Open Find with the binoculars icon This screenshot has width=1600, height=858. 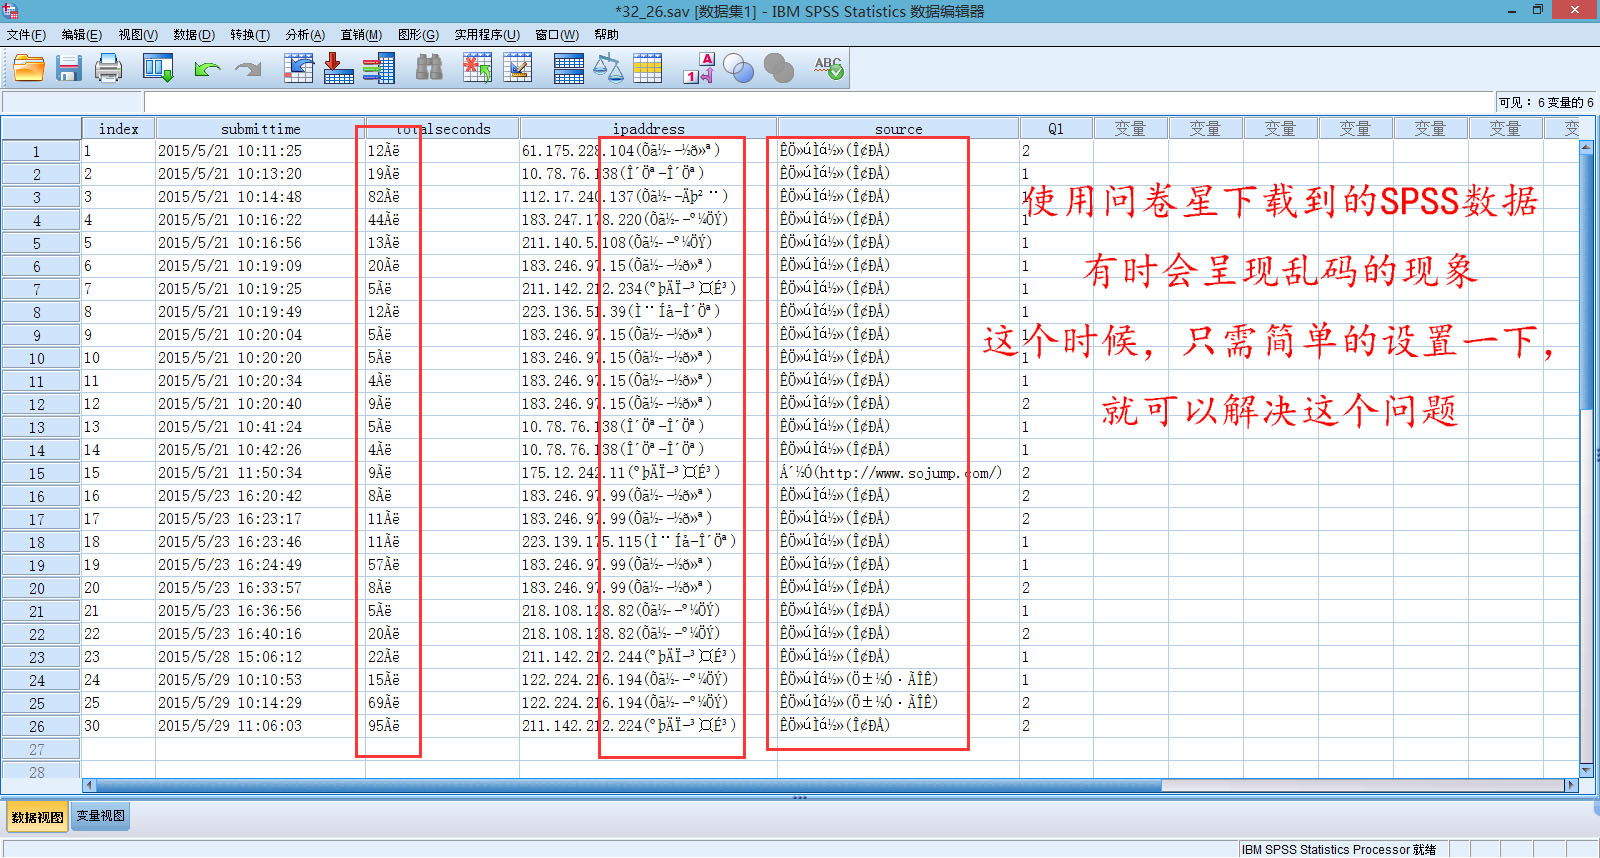click(429, 68)
